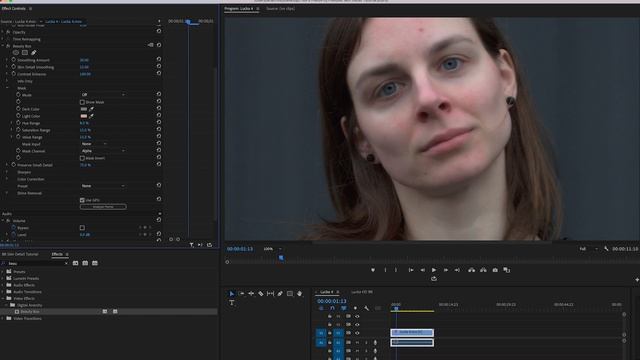Click the first filter badge beside the Effects search field
The width and height of the screenshot is (640, 360).
(x=76, y=263)
